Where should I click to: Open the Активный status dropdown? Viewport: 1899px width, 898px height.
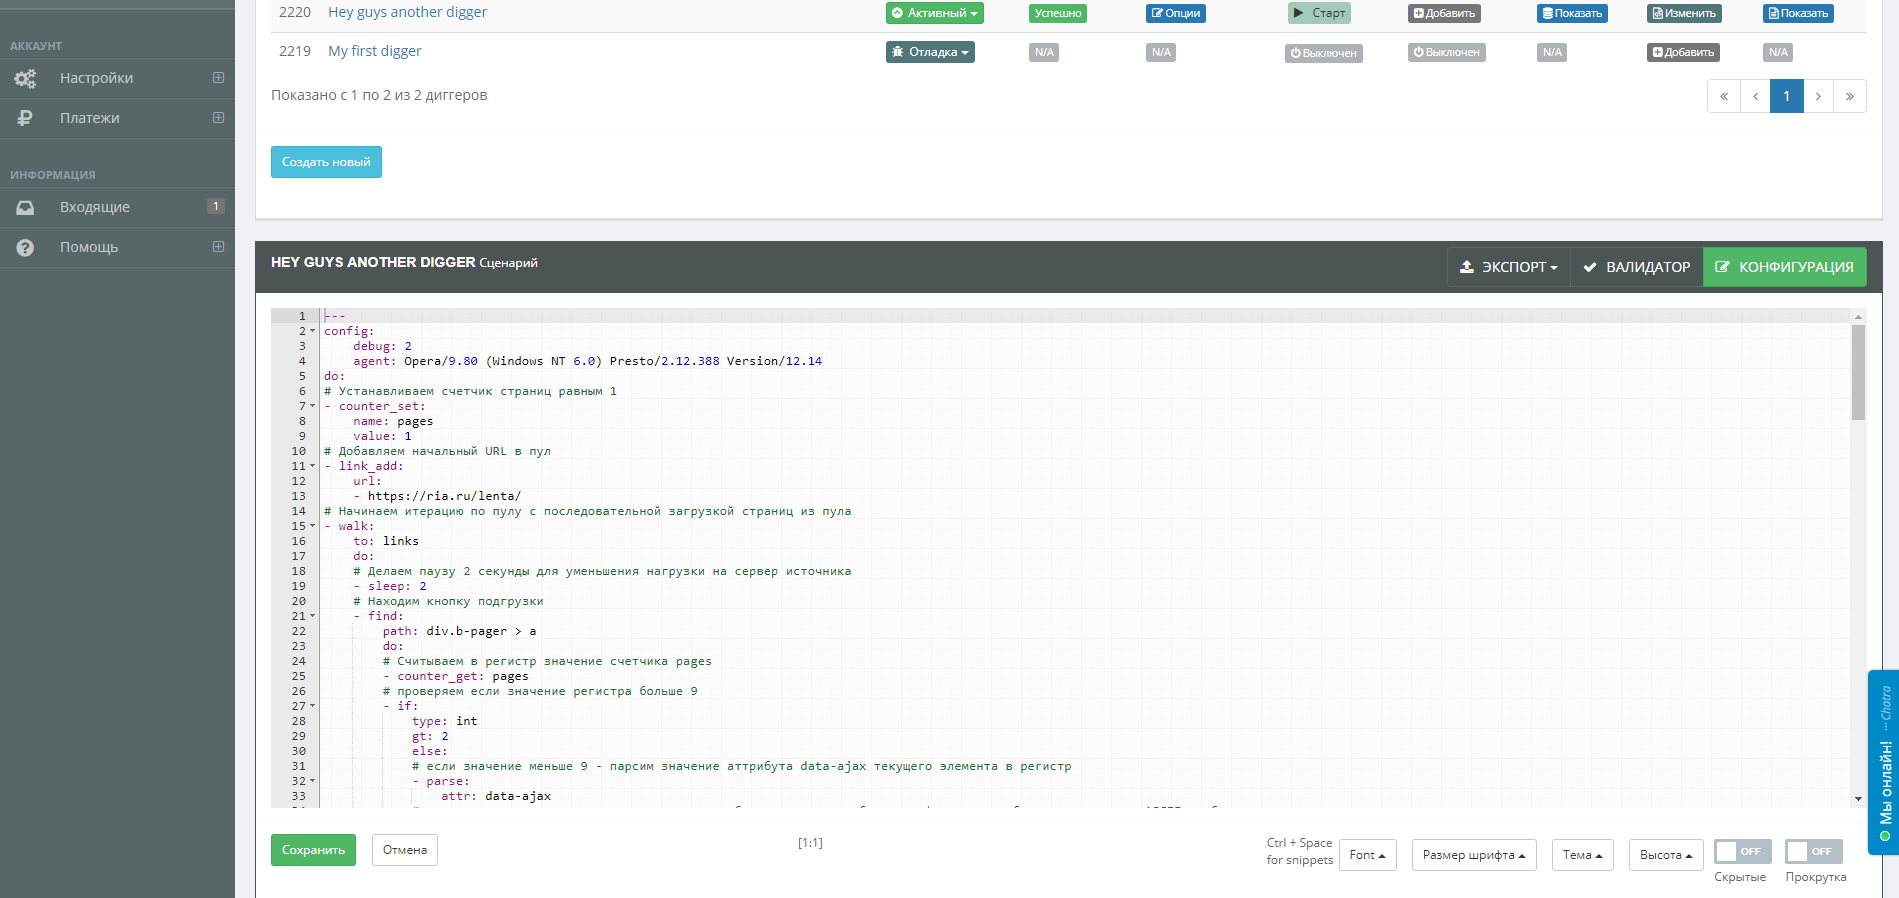935,13
